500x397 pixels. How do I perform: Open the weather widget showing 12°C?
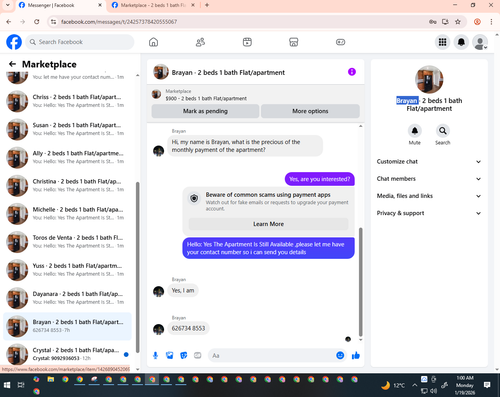pos(393,385)
